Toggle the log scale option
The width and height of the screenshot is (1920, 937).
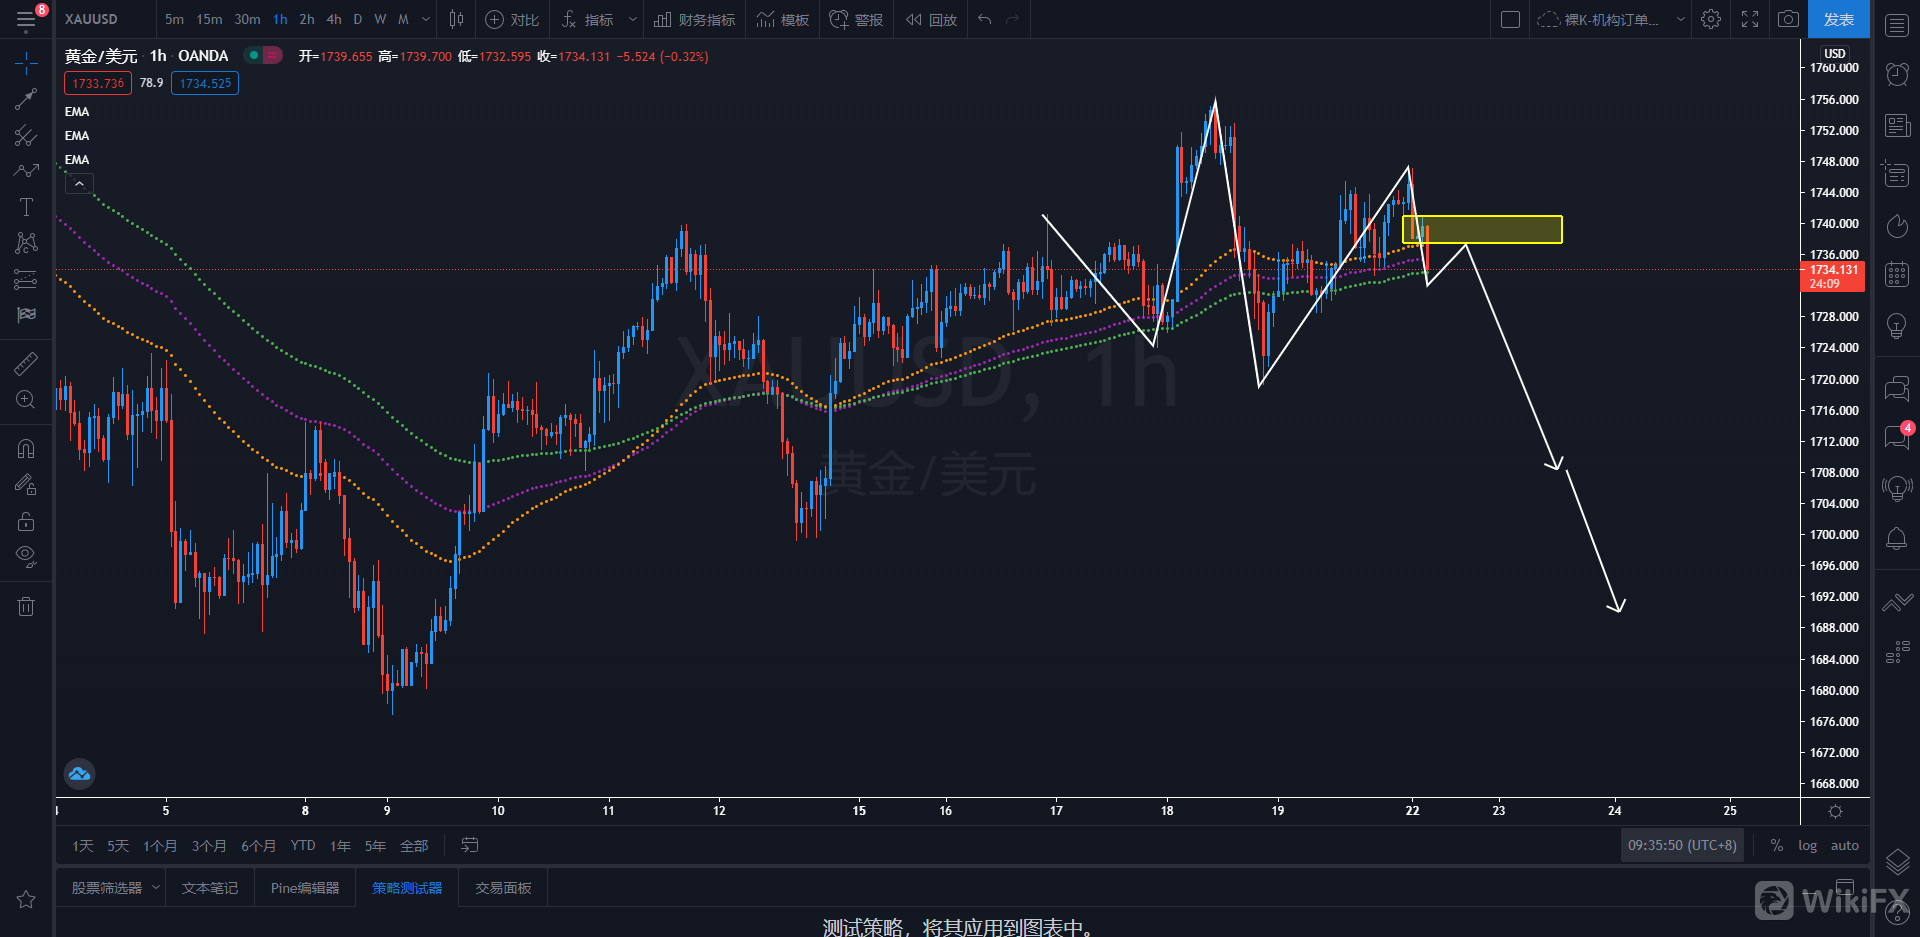[1807, 845]
